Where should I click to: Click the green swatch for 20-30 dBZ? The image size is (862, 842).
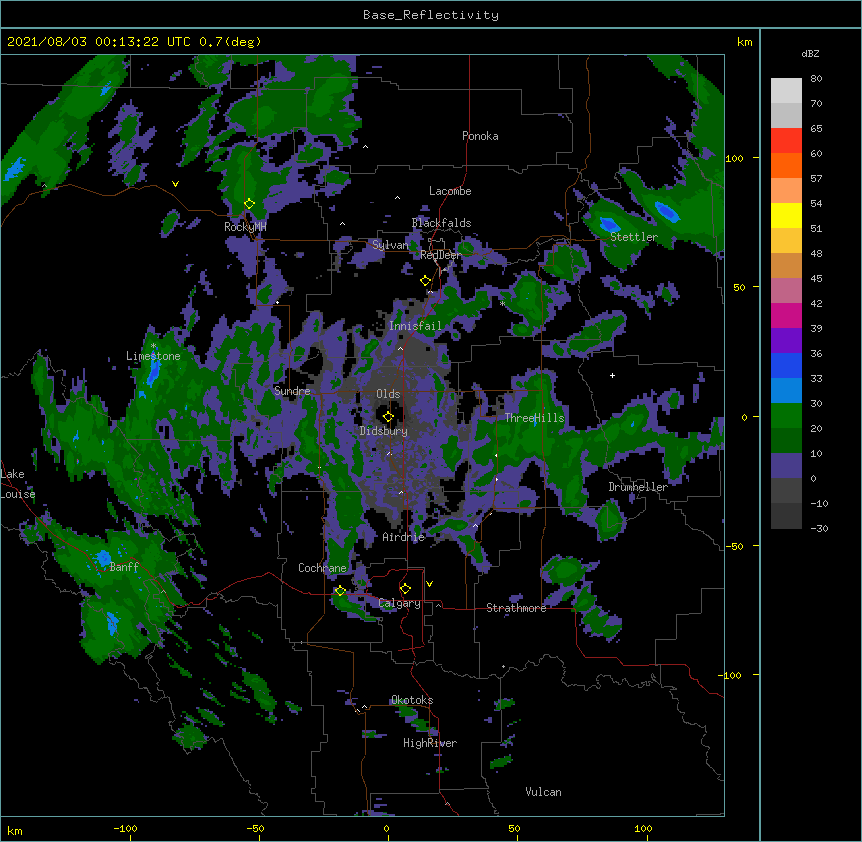(786, 416)
